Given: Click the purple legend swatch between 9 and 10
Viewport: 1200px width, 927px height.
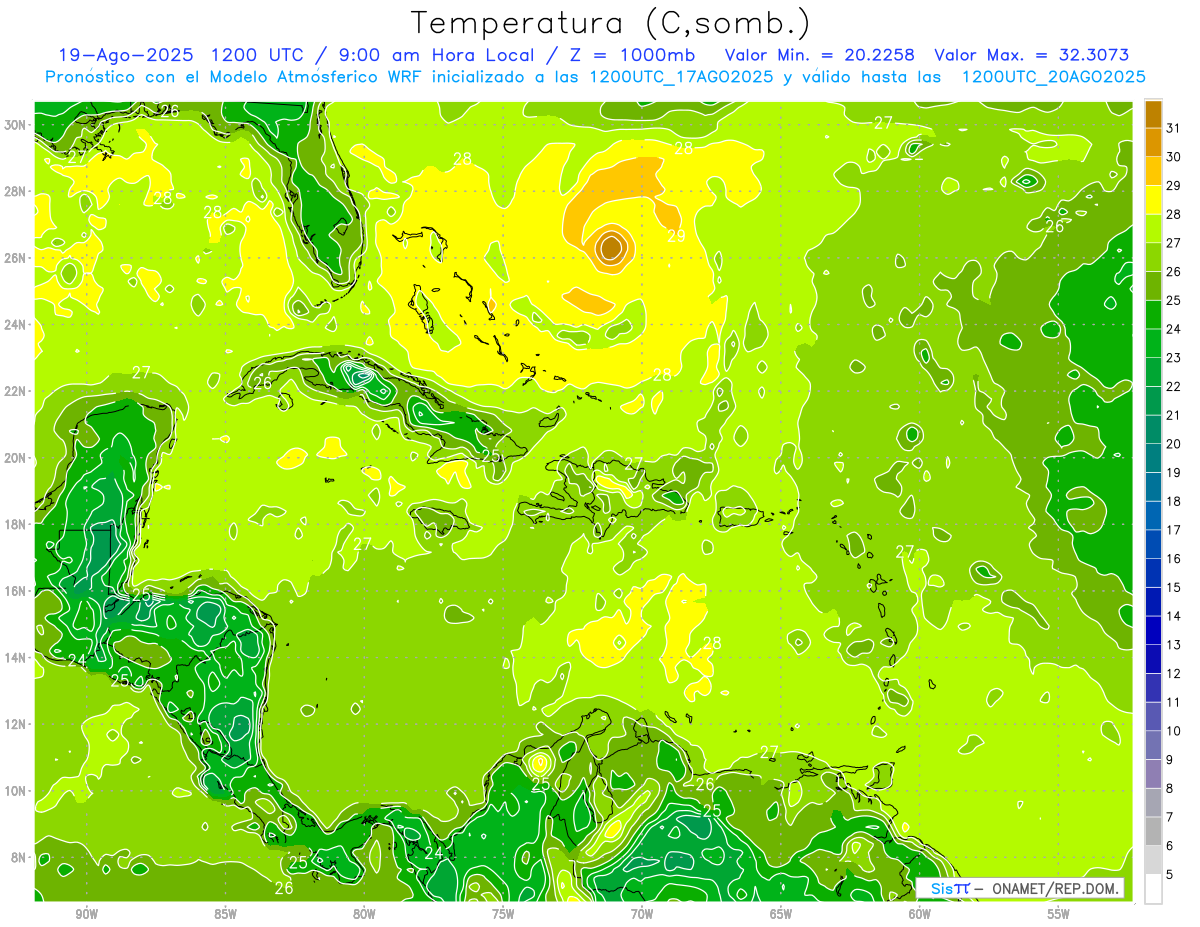Looking at the screenshot, I should [x=1154, y=745].
